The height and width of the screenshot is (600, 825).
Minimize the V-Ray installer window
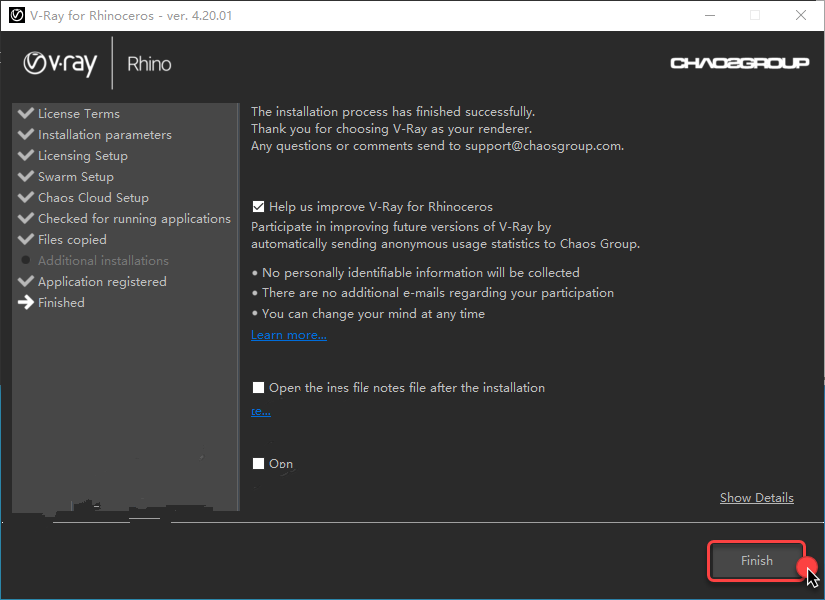pos(710,15)
